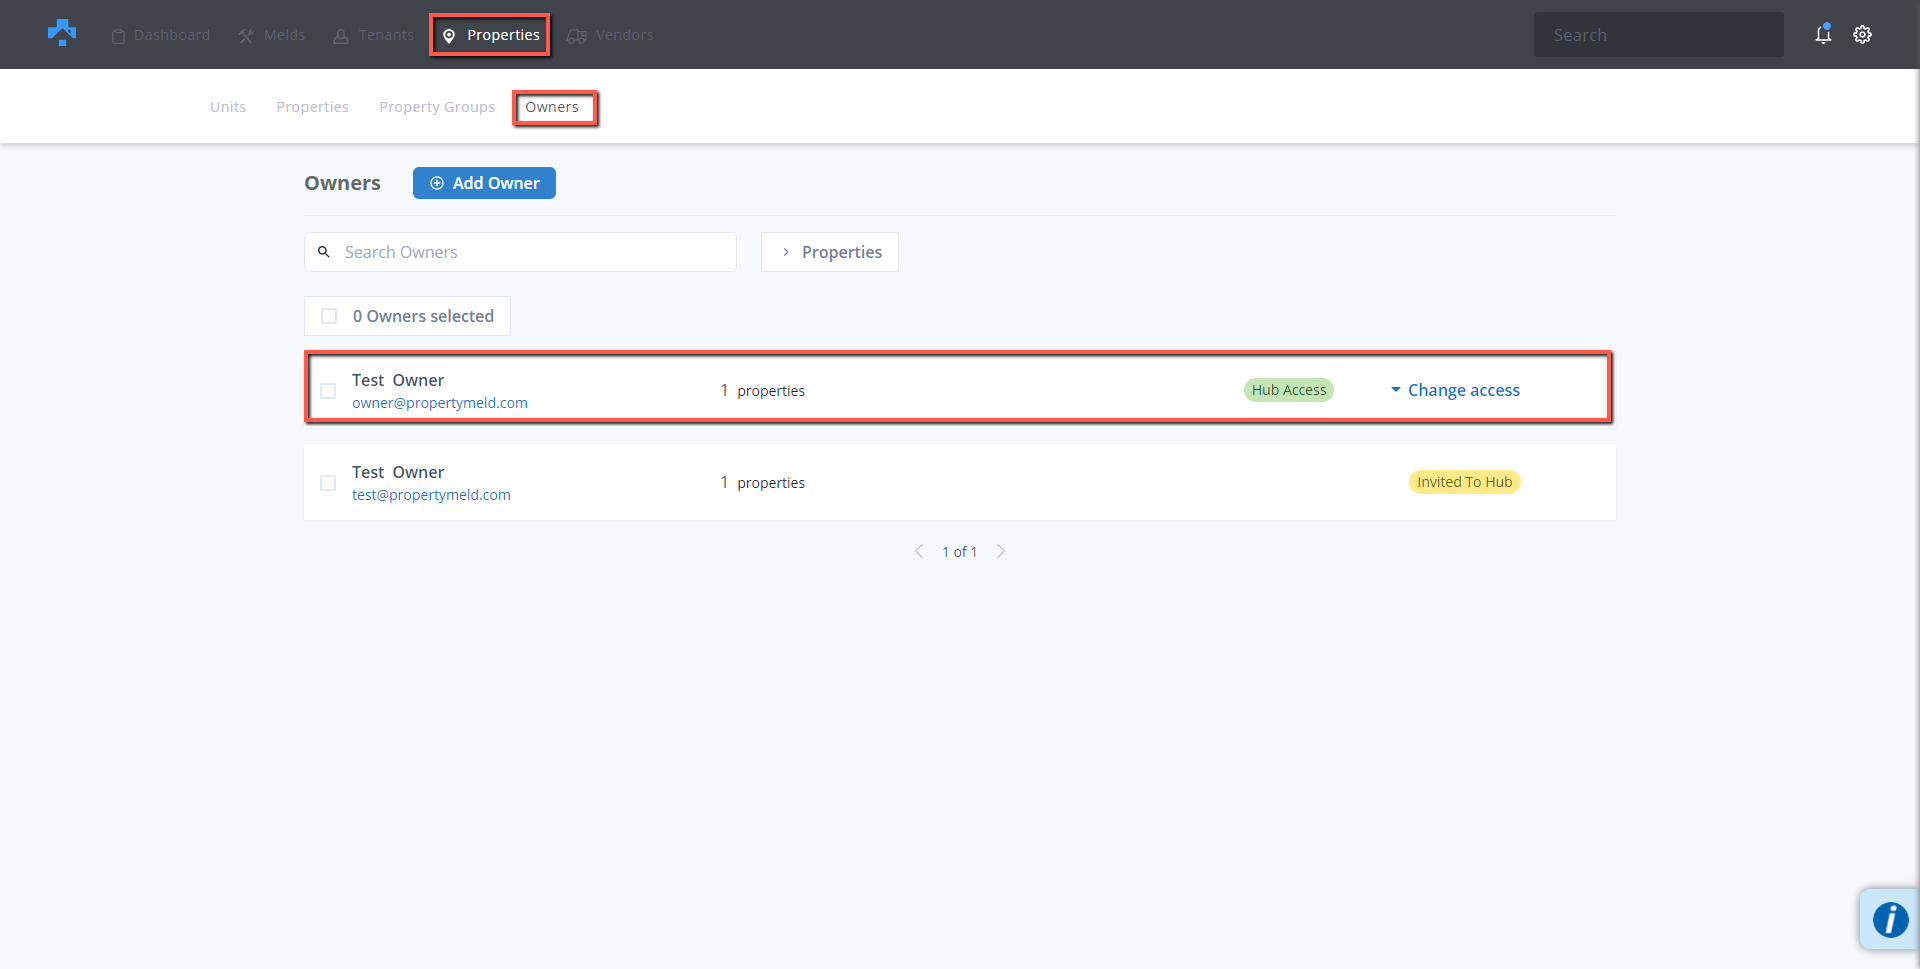
Task: Open the test@propertymeld.com email link
Action: (x=431, y=495)
